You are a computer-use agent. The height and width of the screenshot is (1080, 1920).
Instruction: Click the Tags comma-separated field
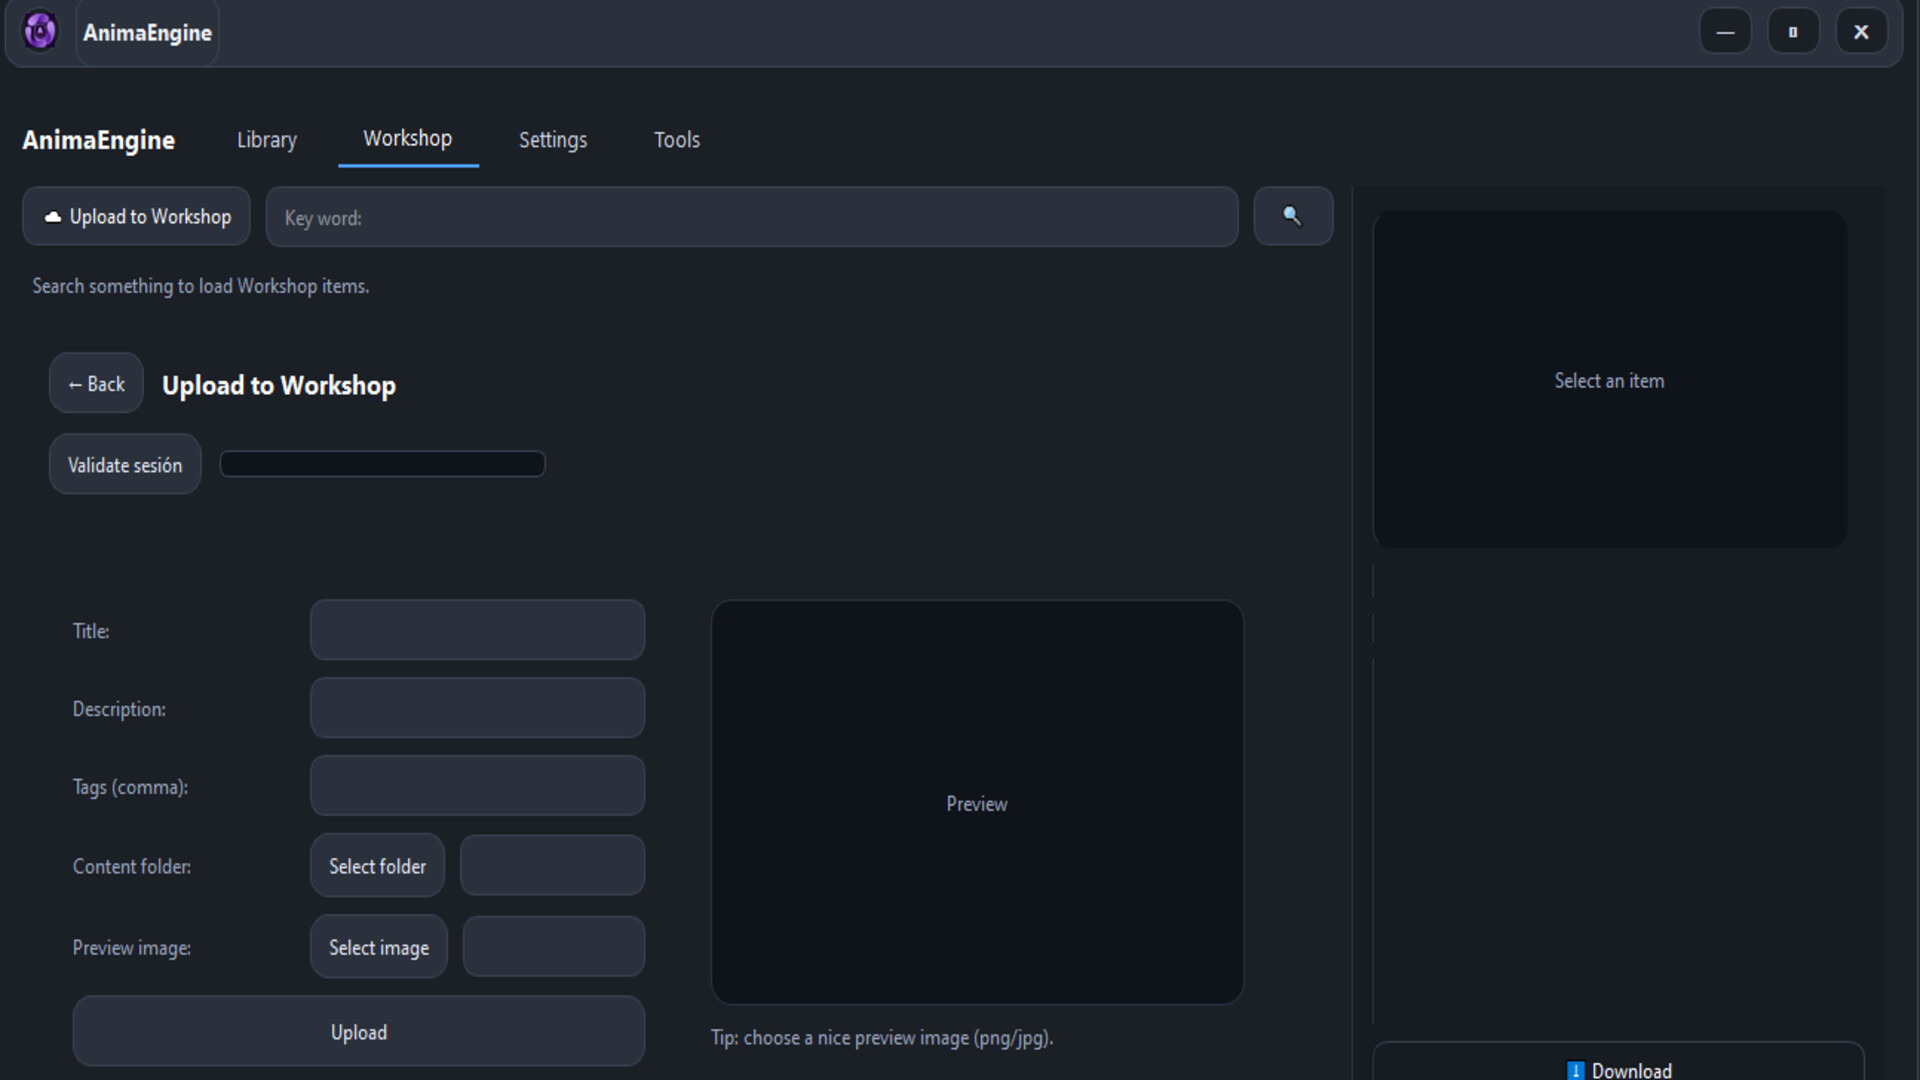click(476, 786)
